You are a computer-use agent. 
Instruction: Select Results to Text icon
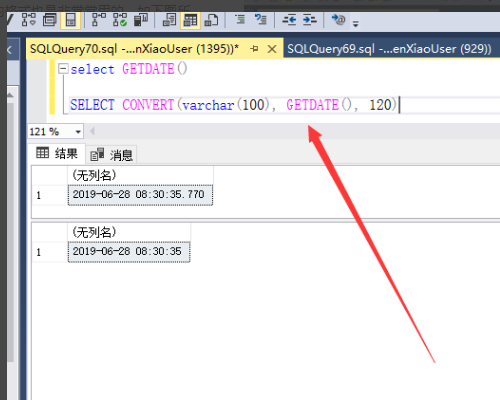169,20
